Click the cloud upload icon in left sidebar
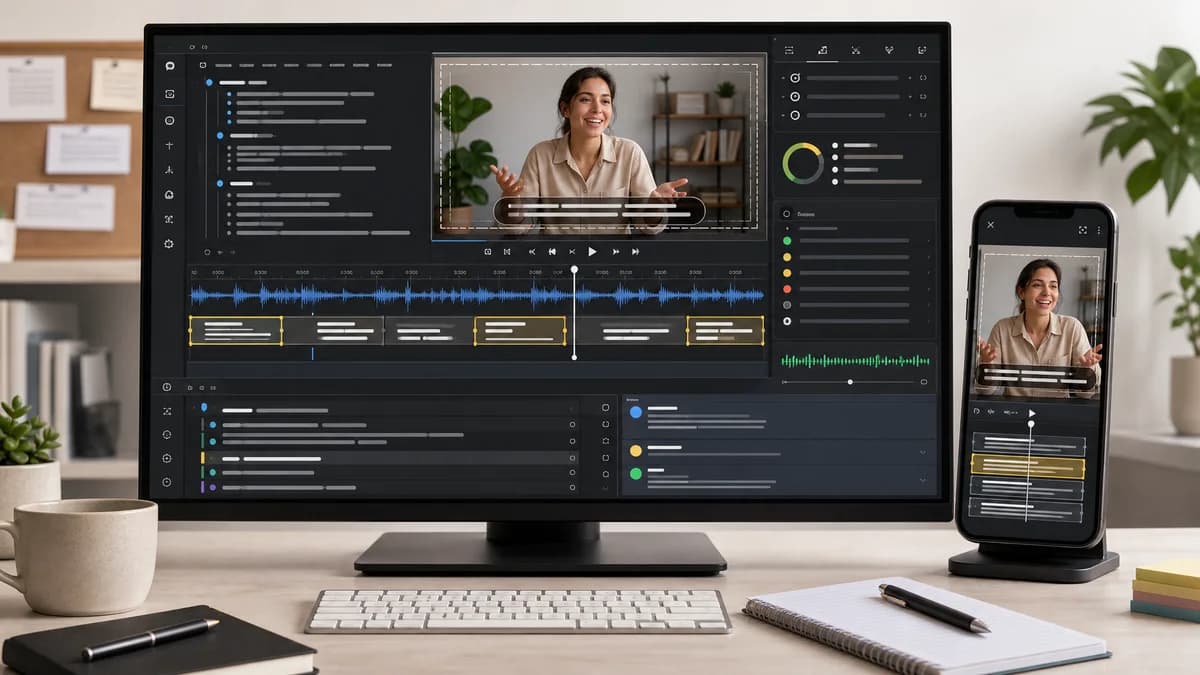This screenshot has height=675, width=1200. pos(169,195)
